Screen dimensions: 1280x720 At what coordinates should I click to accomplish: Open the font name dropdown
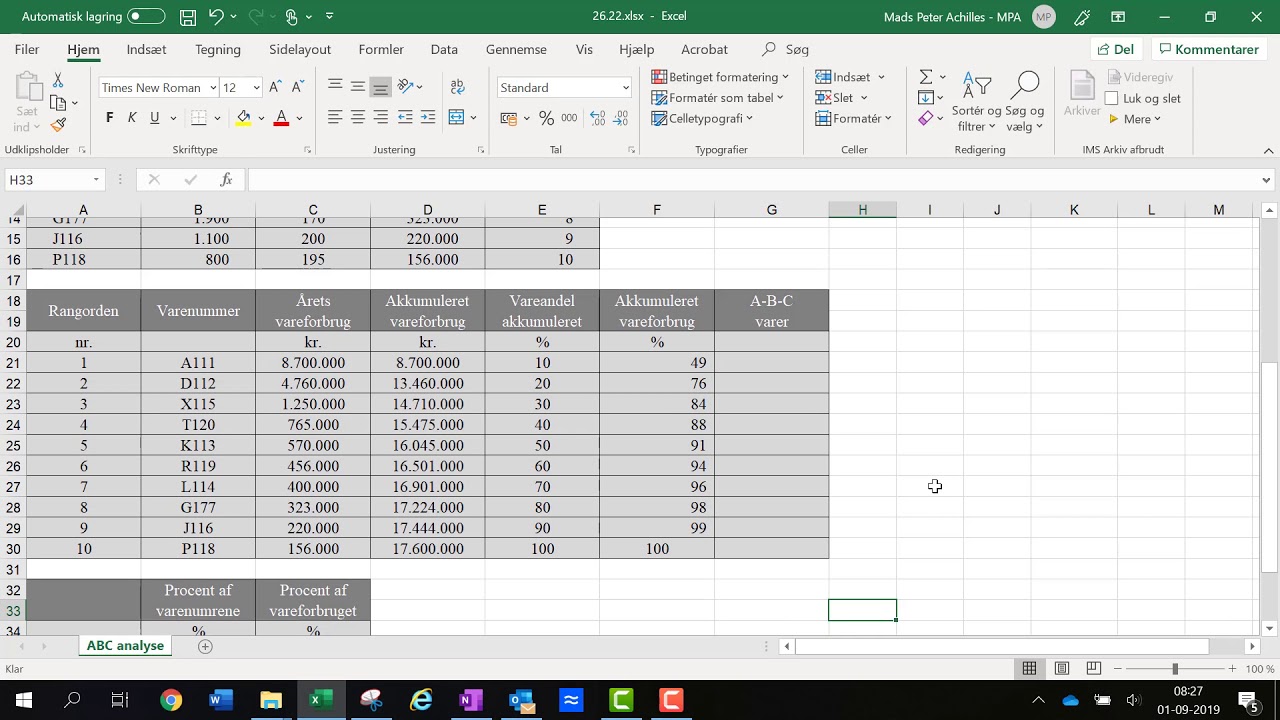point(213,88)
